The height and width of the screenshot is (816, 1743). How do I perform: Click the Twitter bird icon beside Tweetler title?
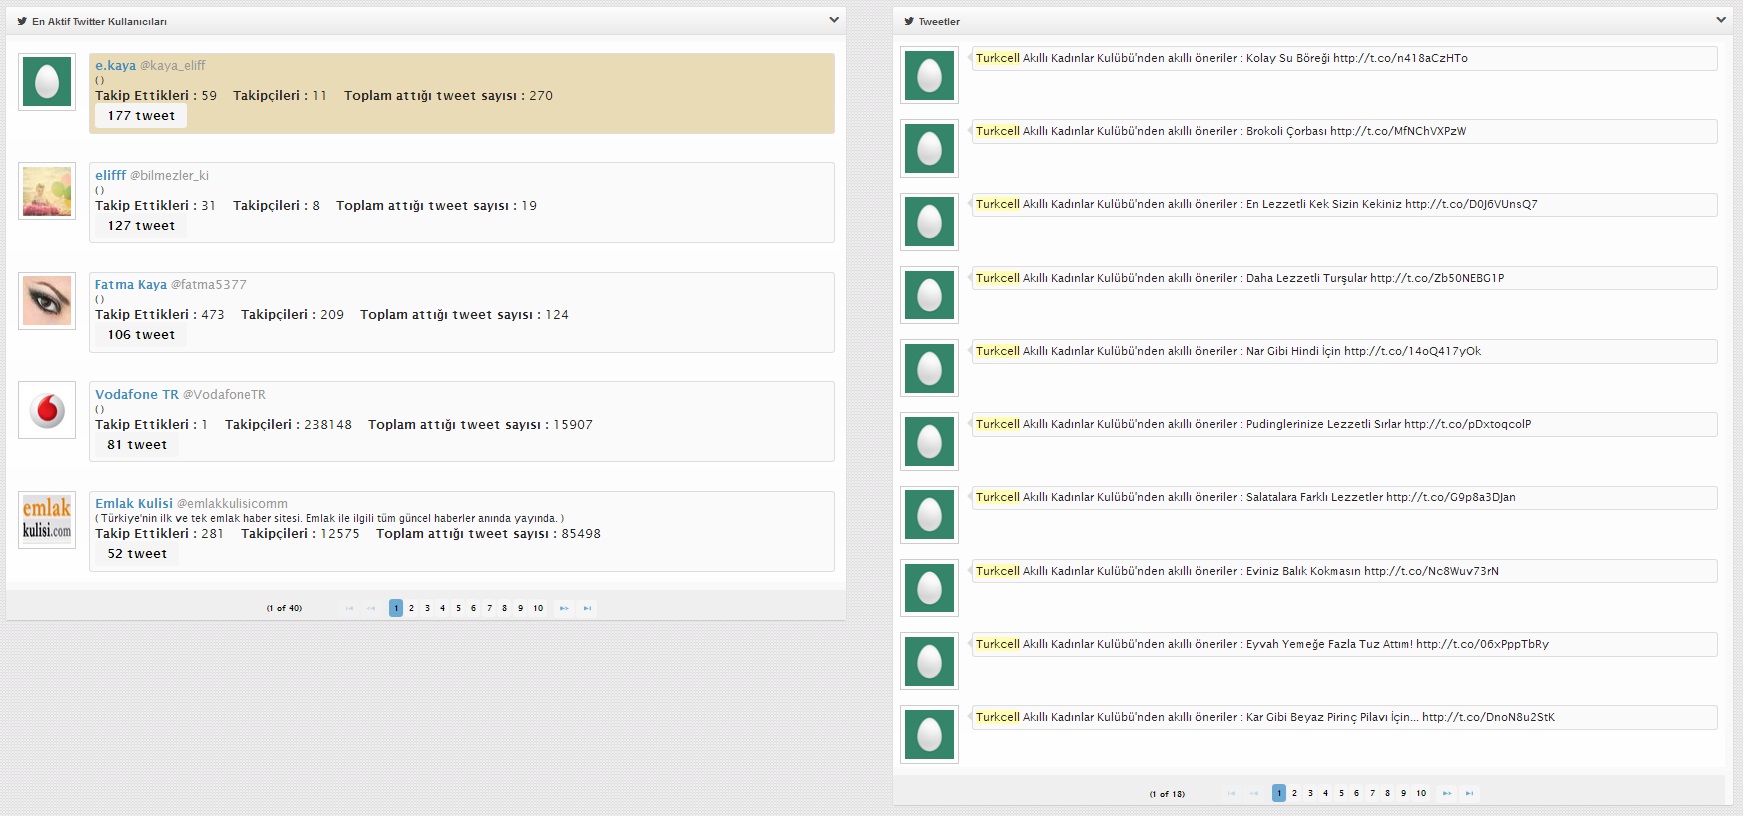pyautogui.click(x=909, y=21)
